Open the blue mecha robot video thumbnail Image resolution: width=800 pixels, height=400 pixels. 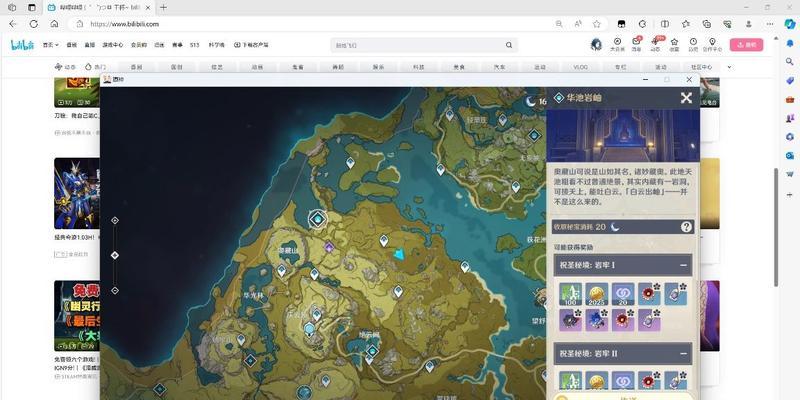tap(77, 193)
